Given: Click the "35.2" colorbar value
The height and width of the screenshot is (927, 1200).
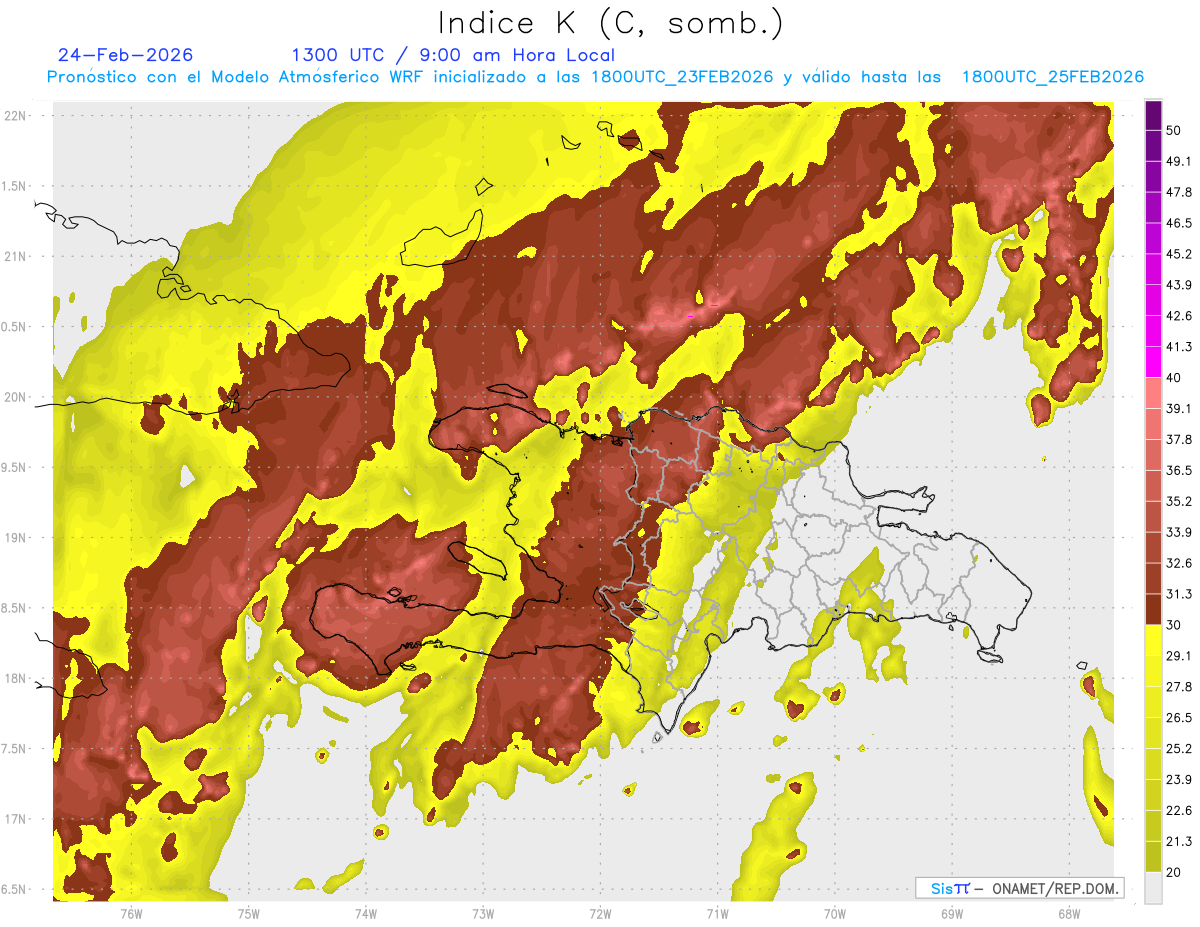Looking at the screenshot, I should [1179, 501].
